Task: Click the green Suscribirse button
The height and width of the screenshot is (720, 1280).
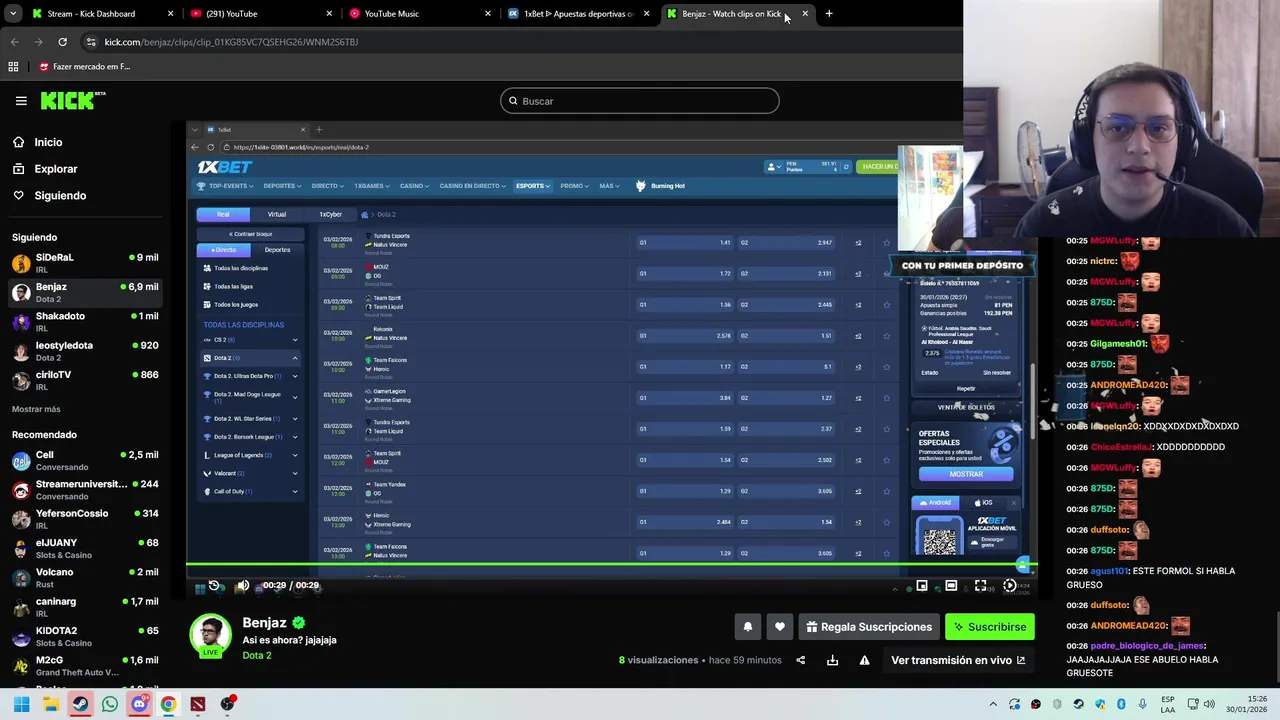Action: [990, 627]
